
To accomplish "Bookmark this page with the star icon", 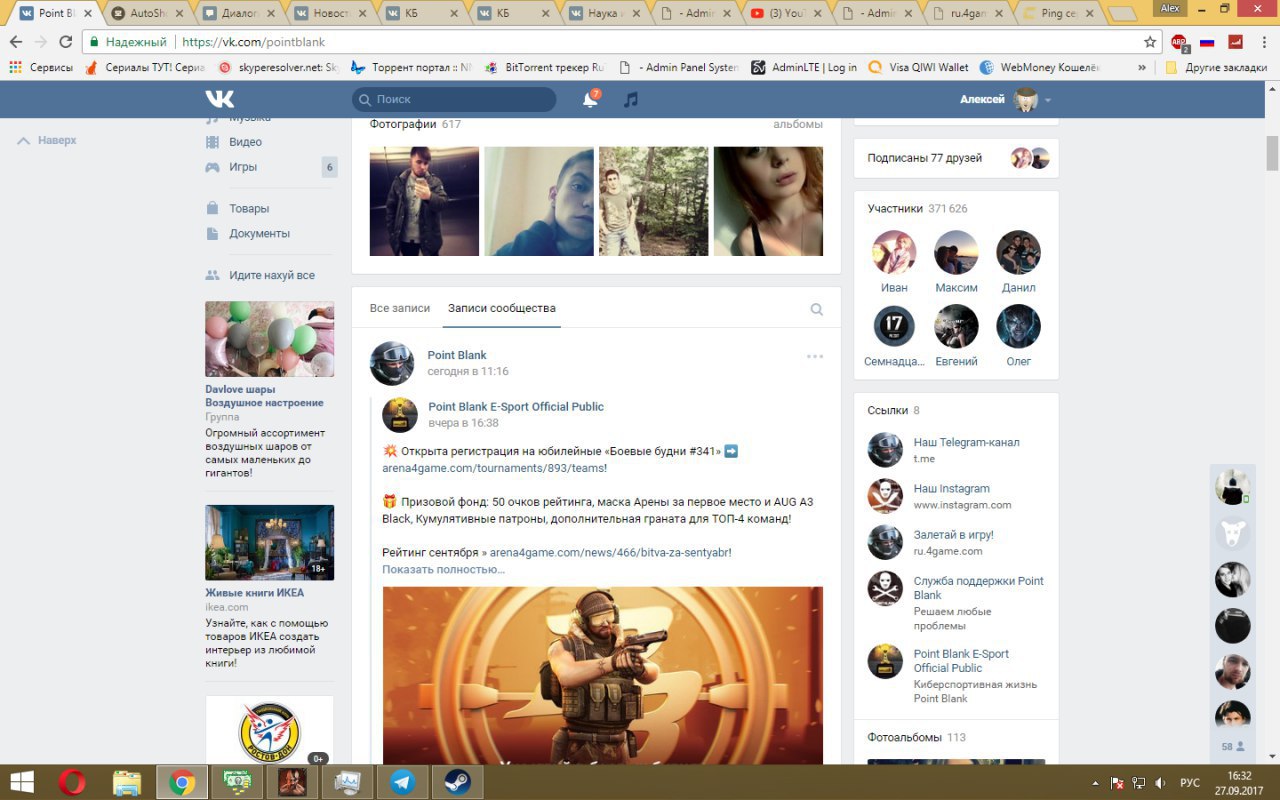I will (1150, 42).
